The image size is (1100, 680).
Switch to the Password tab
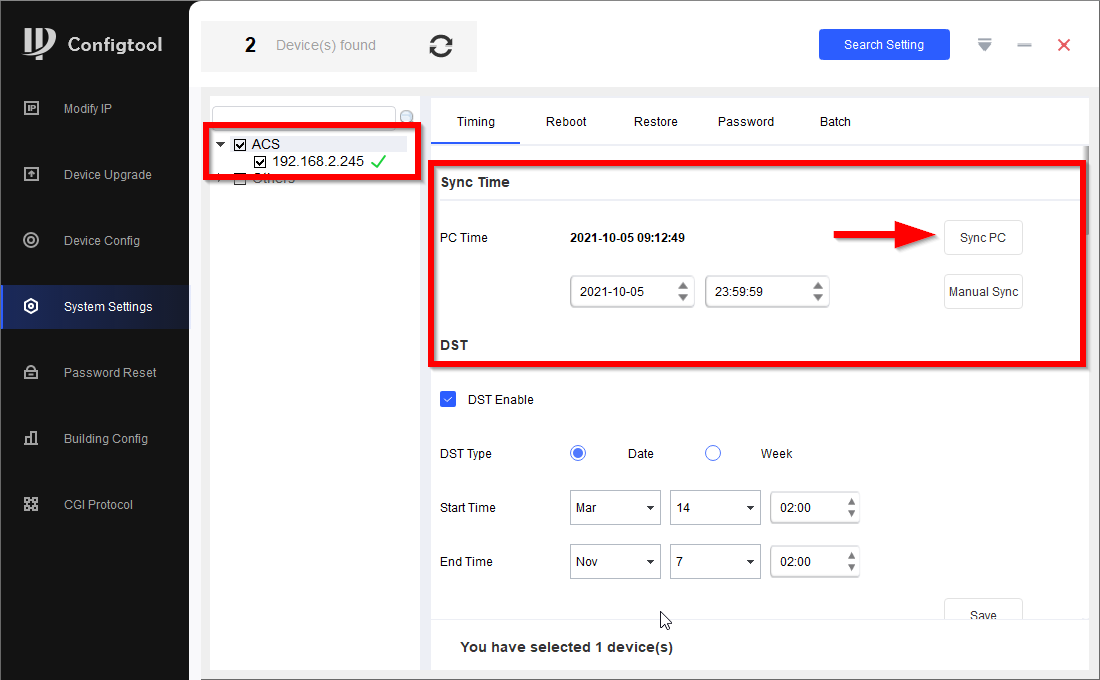point(746,121)
